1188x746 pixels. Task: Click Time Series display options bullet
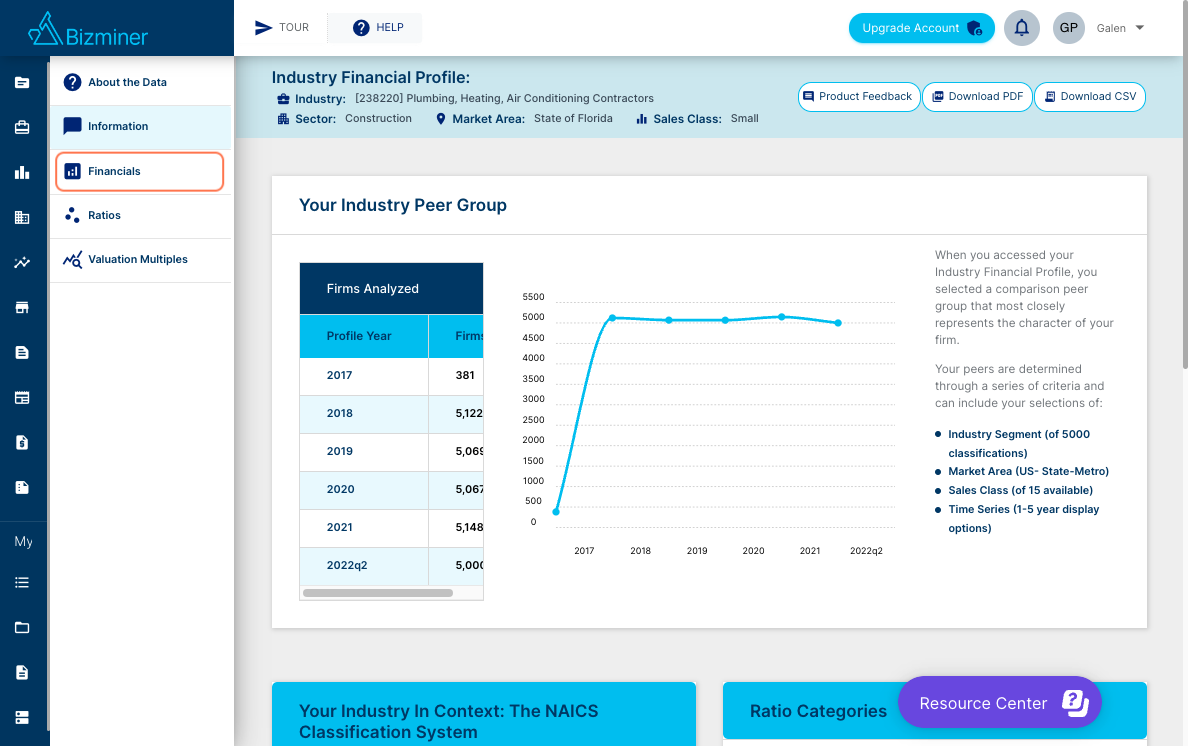(x=1024, y=519)
